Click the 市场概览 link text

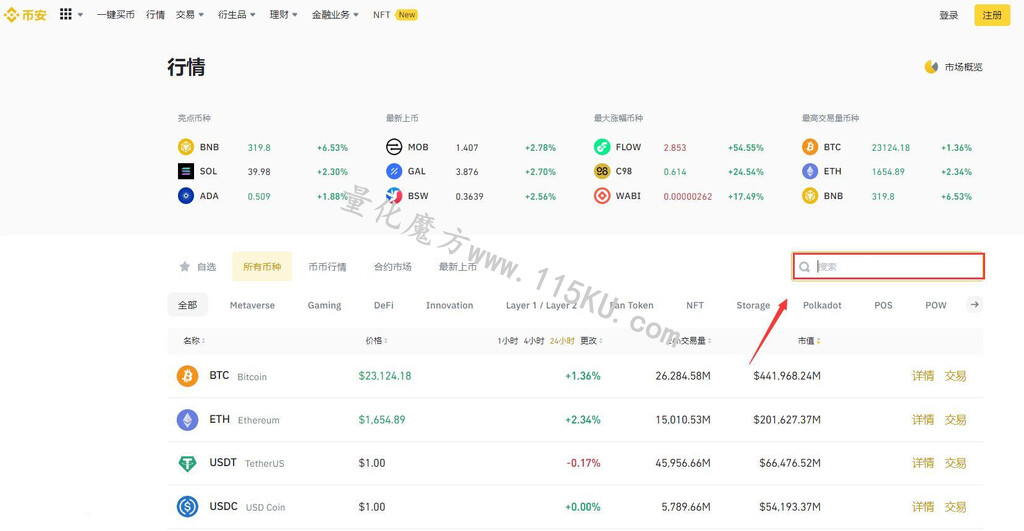(963, 67)
